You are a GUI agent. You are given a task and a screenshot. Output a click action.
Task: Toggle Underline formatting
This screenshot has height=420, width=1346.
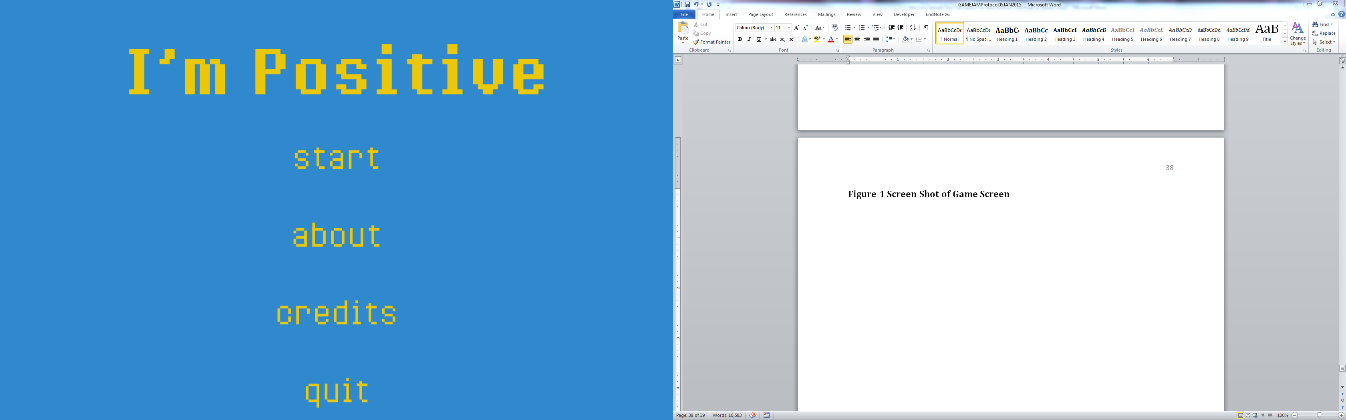[759, 39]
